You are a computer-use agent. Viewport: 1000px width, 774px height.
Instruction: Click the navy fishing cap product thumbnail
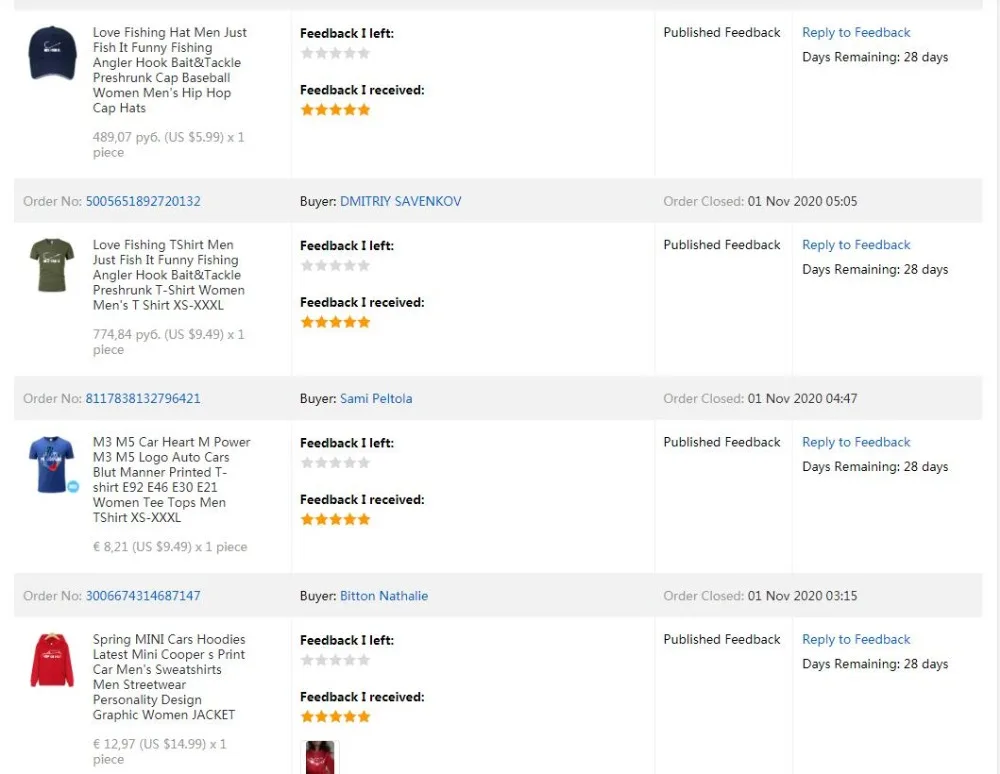[x=52, y=53]
